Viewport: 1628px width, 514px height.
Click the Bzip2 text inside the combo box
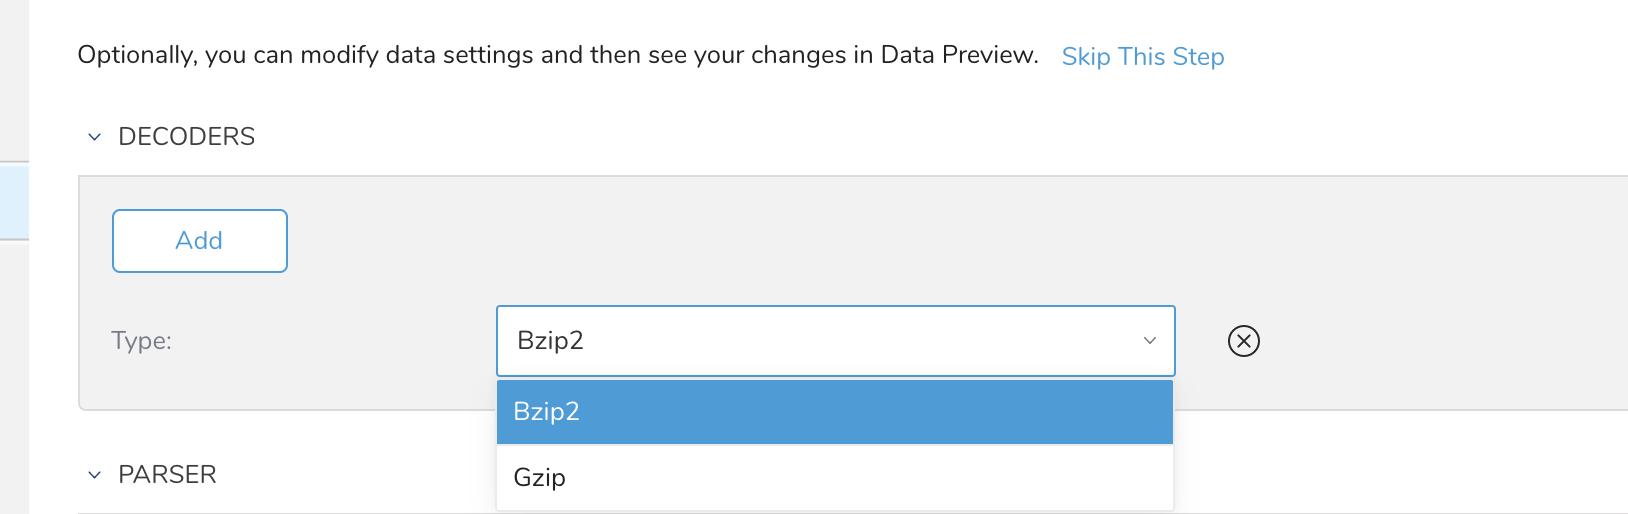tap(550, 341)
